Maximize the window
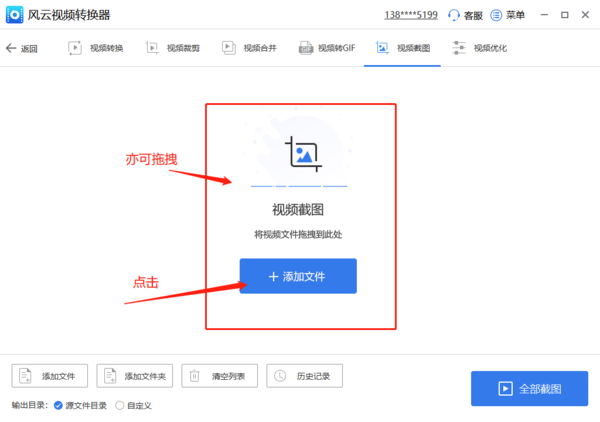This screenshot has height=422, width=600. [x=564, y=15]
